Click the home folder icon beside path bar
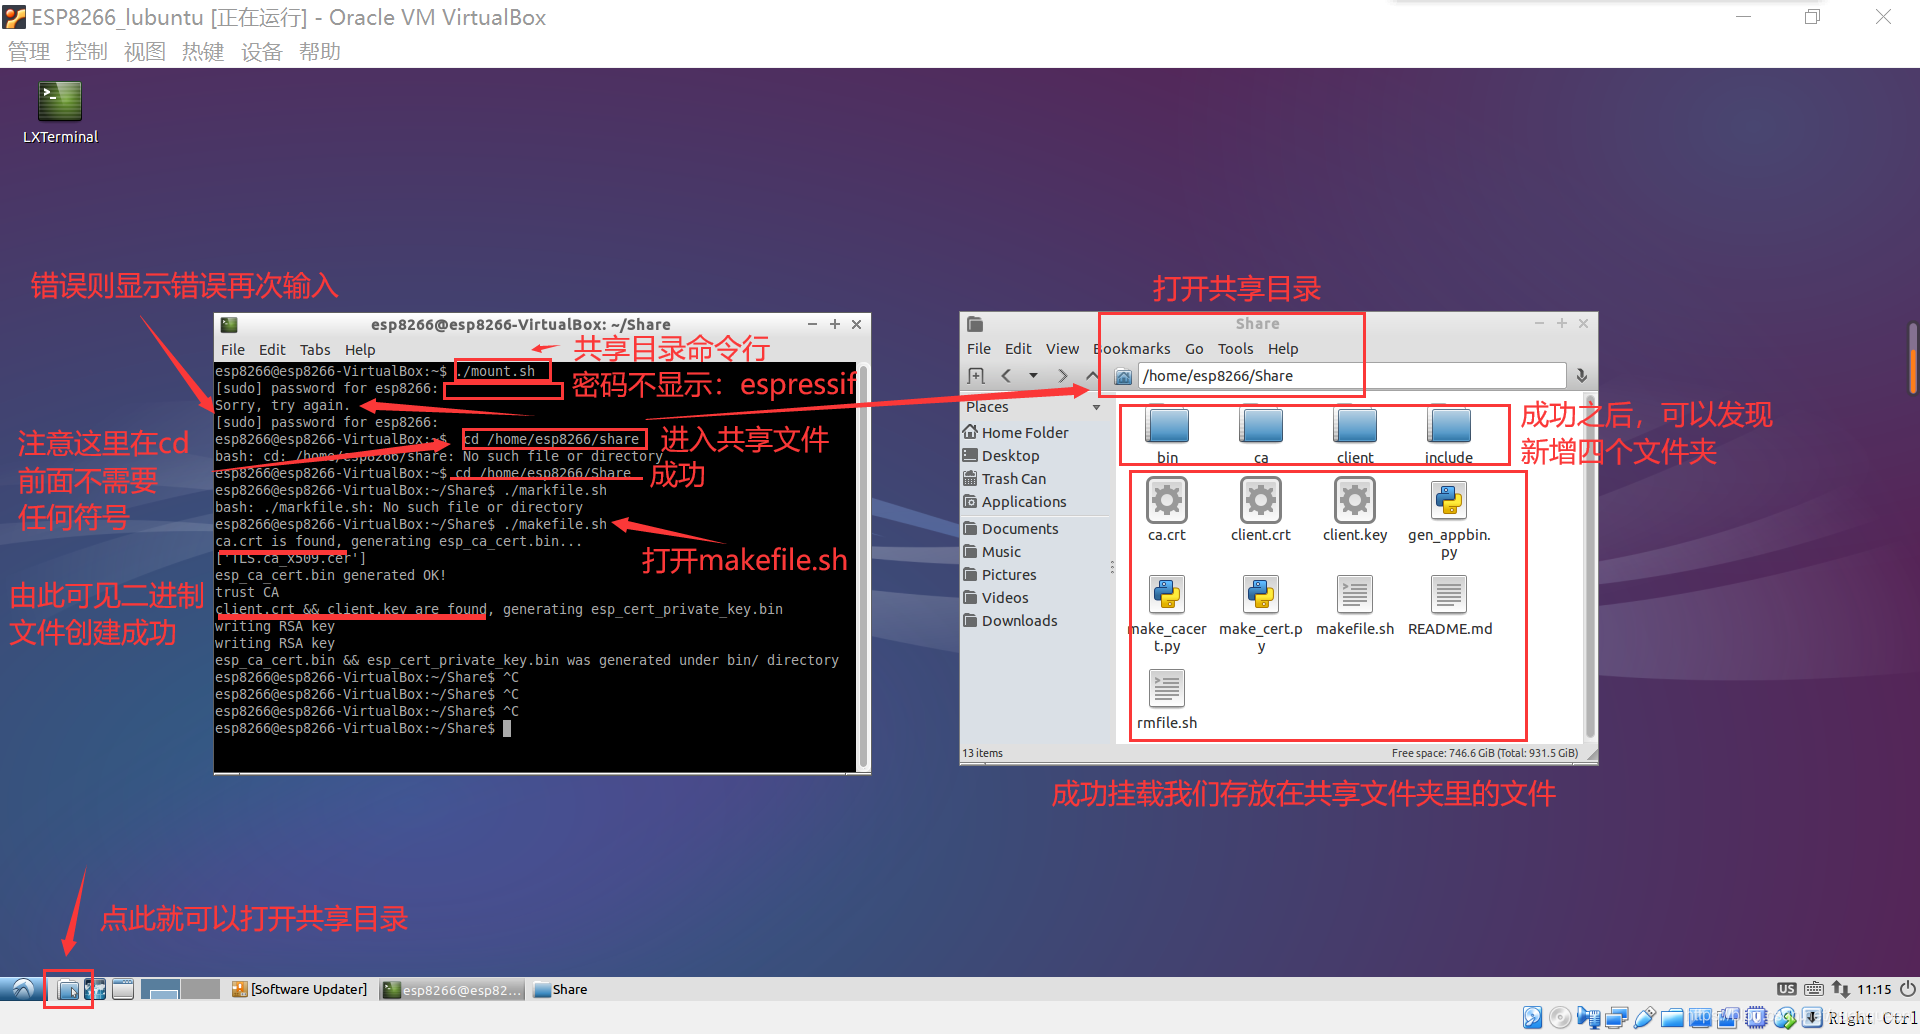Viewport: 1920px width, 1034px height. tap(1124, 376)
